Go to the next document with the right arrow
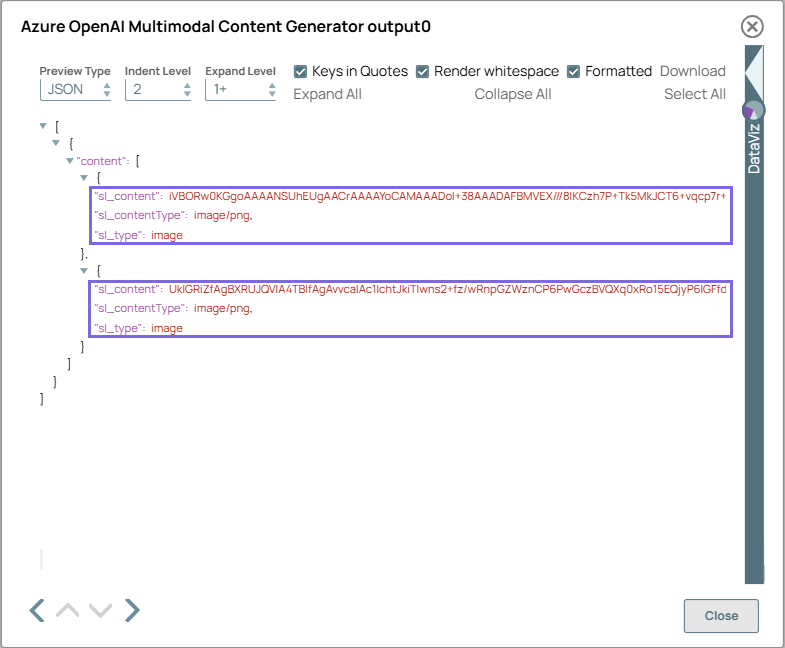This screenshot has height=648, width=785. click(x=132, y=610)
